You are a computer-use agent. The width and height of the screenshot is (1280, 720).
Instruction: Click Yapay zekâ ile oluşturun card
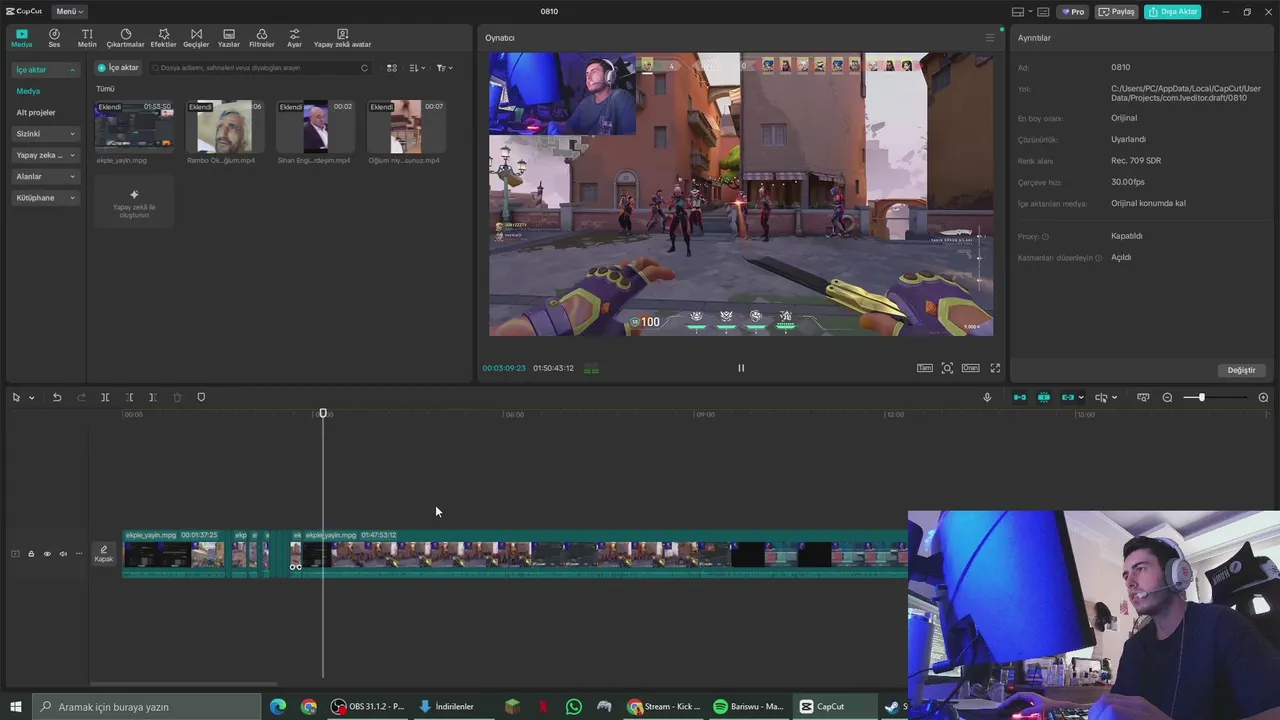tap(134, 201)
